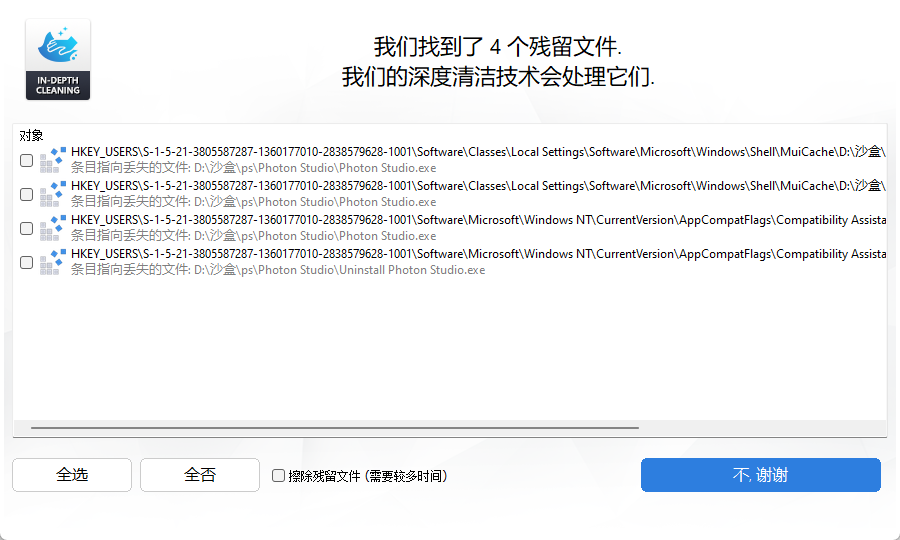Click the 对象 column header
Screen dimensions: 900x540
(x=32, y=135)
